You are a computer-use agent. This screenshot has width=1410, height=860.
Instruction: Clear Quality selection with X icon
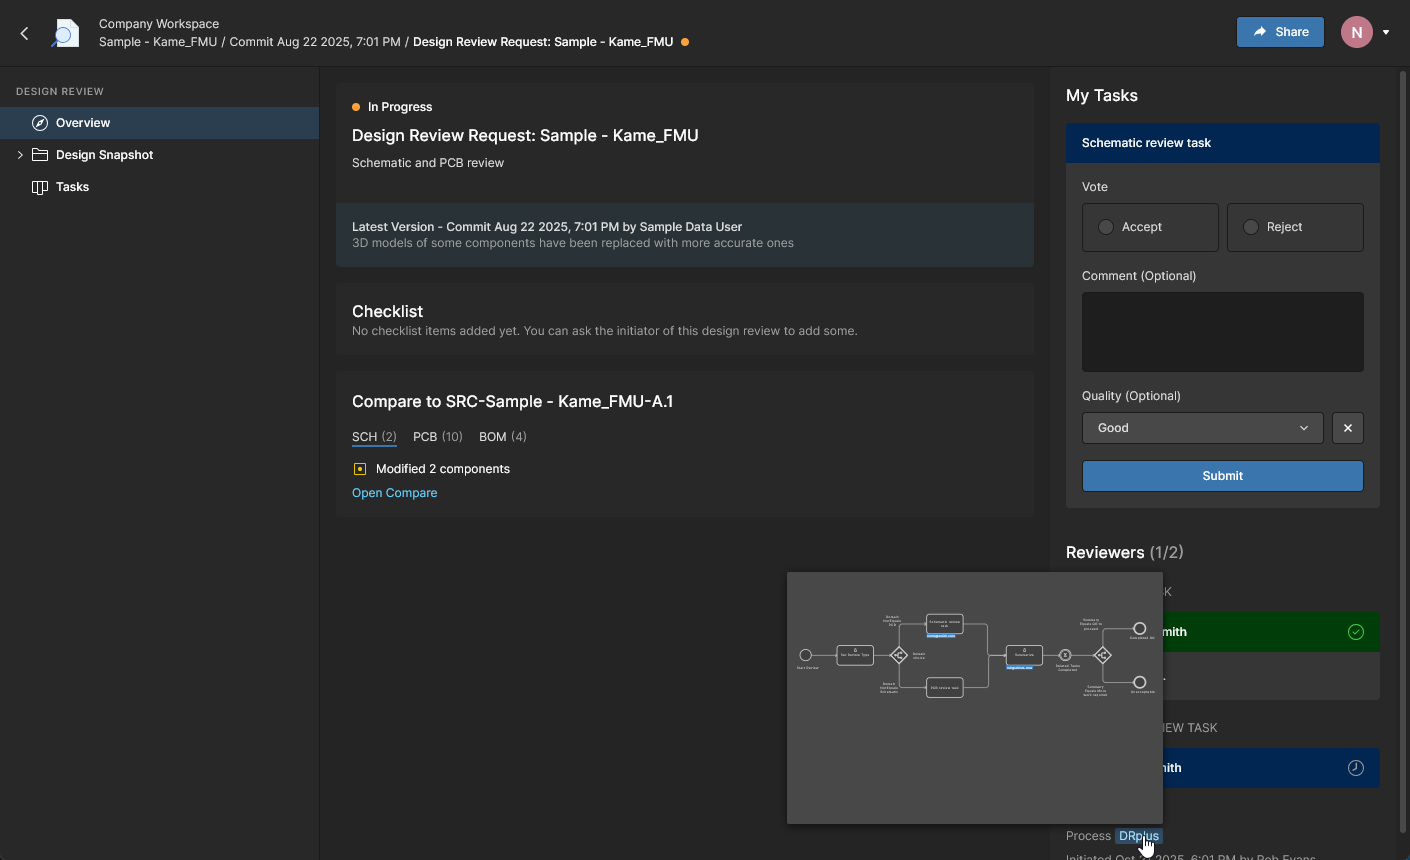click(1348, 428)
